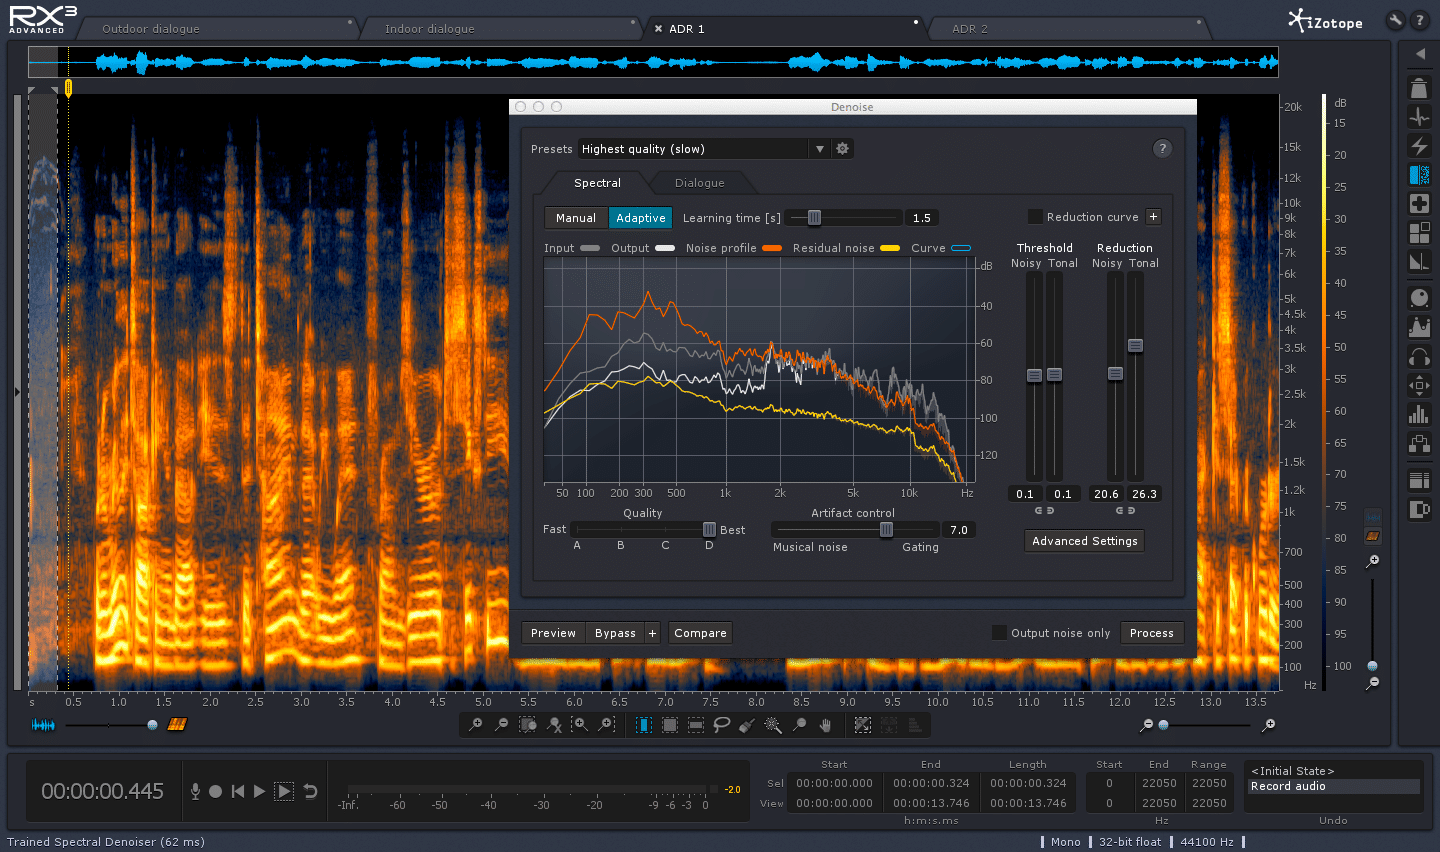Choose the time-frequency rectangle selection tool
1440x852 pixels.
(670, 725)
